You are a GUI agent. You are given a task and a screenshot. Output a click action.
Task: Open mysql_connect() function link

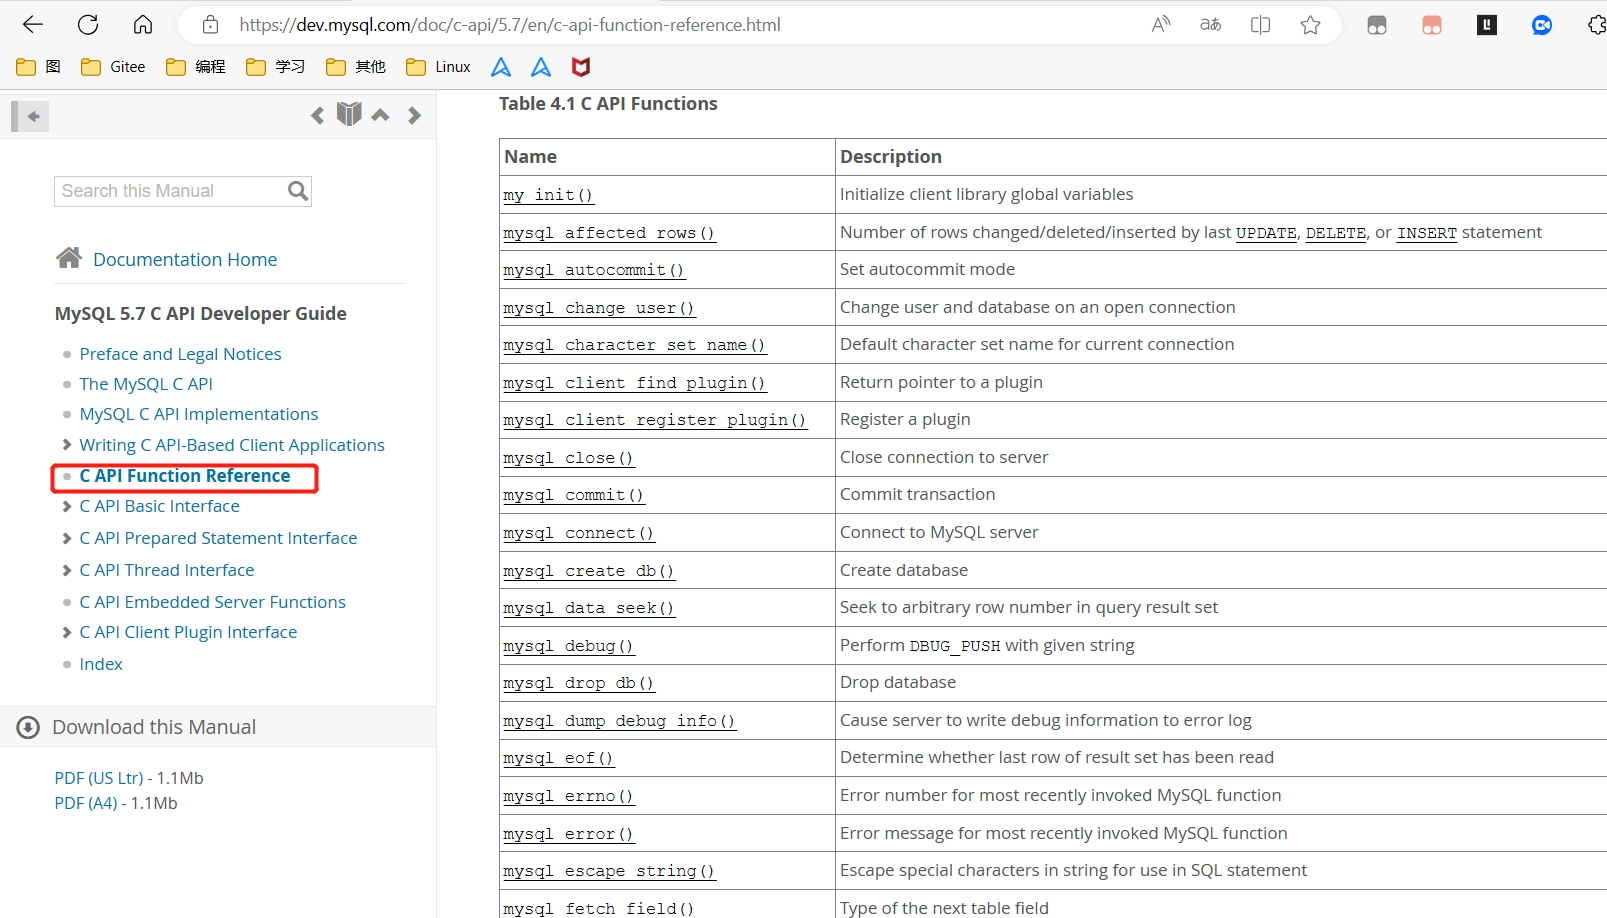[x=578, y=533]
